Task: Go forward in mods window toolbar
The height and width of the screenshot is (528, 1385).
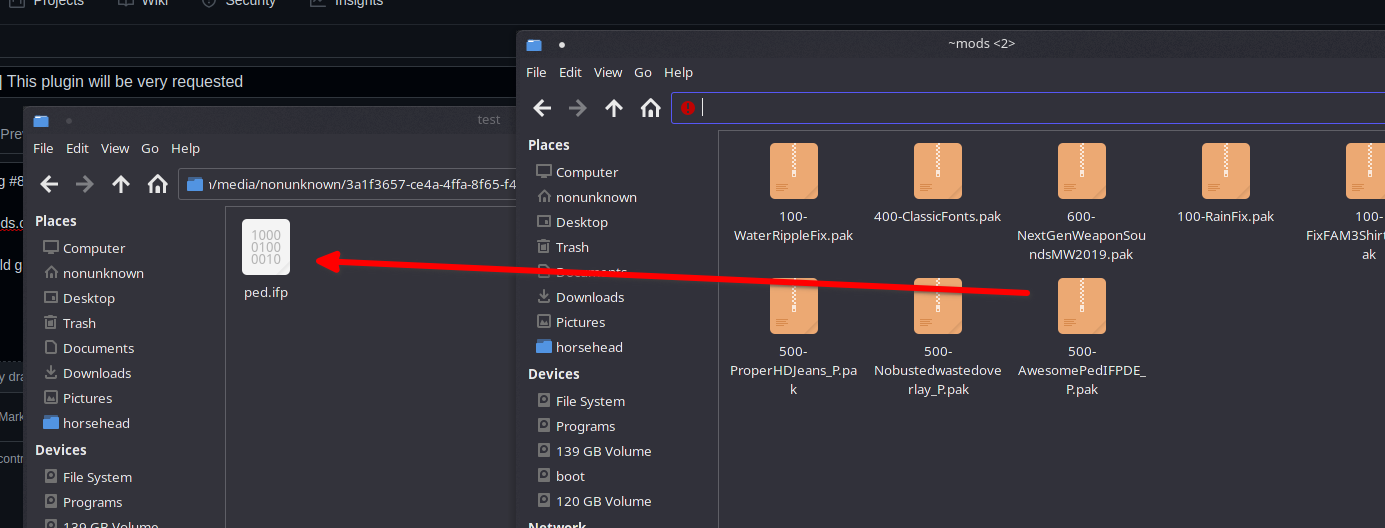Action: pos(578,108)
